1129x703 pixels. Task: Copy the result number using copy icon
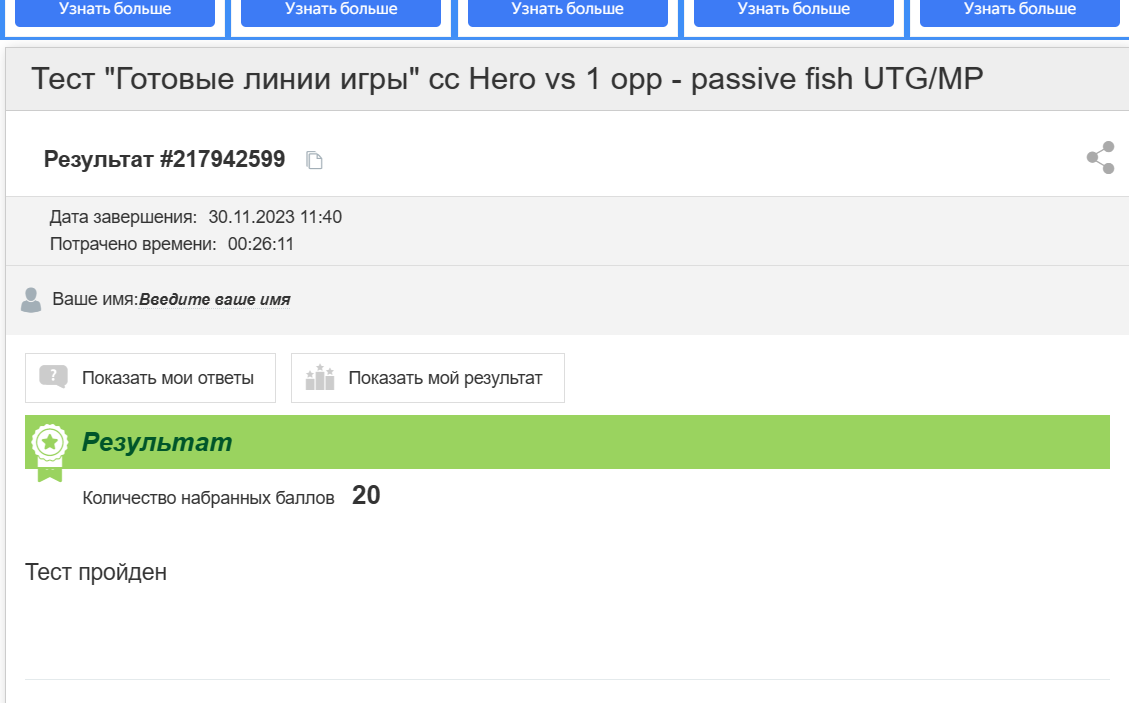pyautogui.click(x=314, y=160)
